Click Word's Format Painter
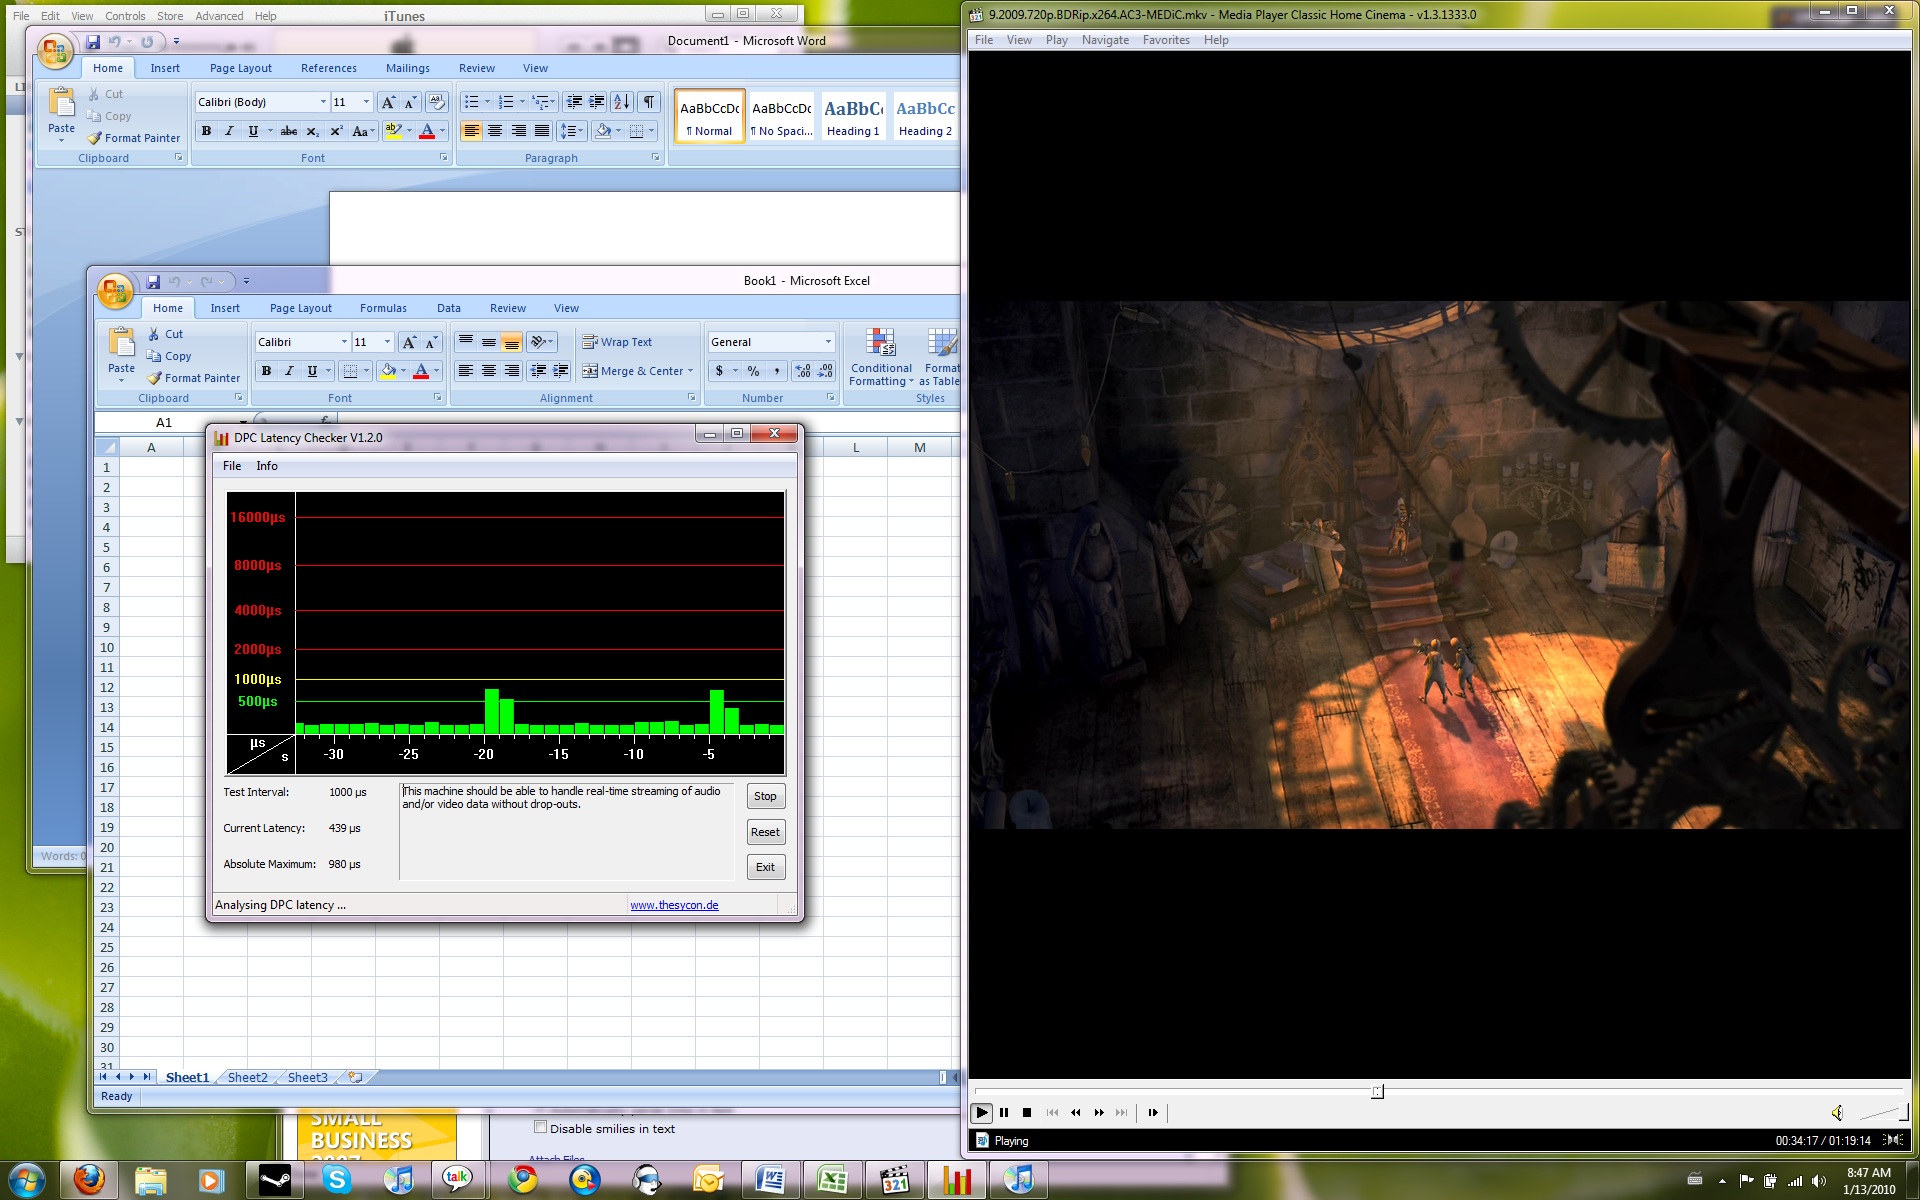The image size is (1920, 1200). pos(133,138)
